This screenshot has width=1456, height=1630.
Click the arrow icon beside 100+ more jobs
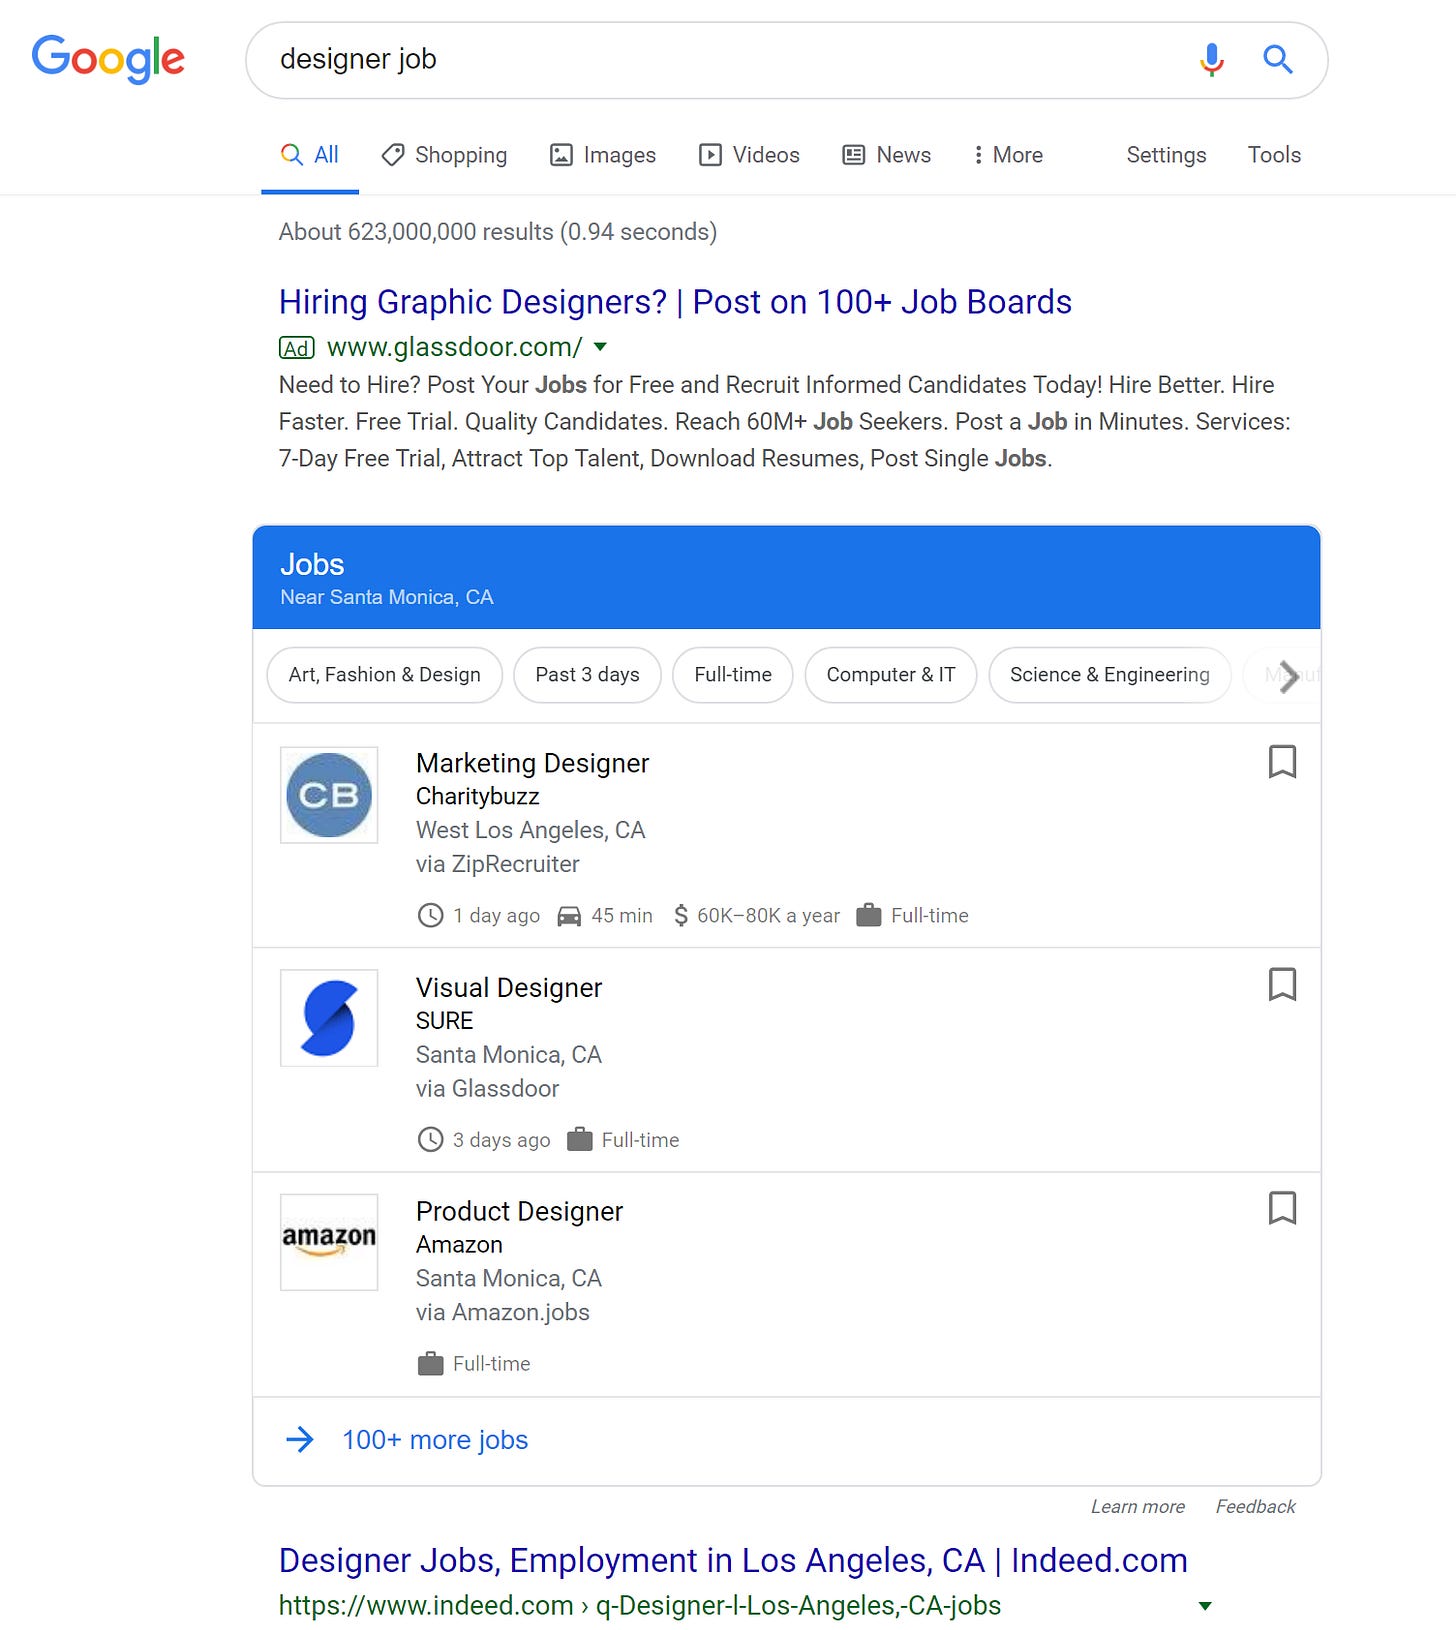[x=299, y=1440]
